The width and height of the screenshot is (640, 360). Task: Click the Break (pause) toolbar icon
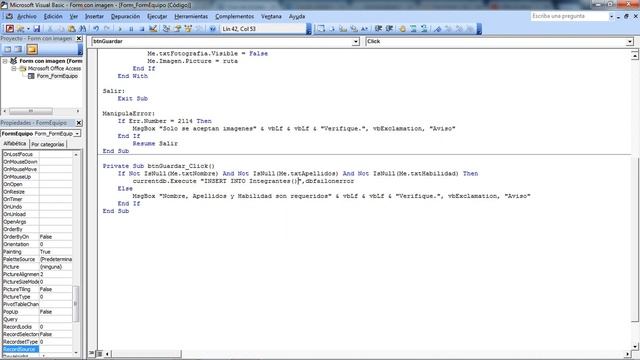[x=131, y=29]
